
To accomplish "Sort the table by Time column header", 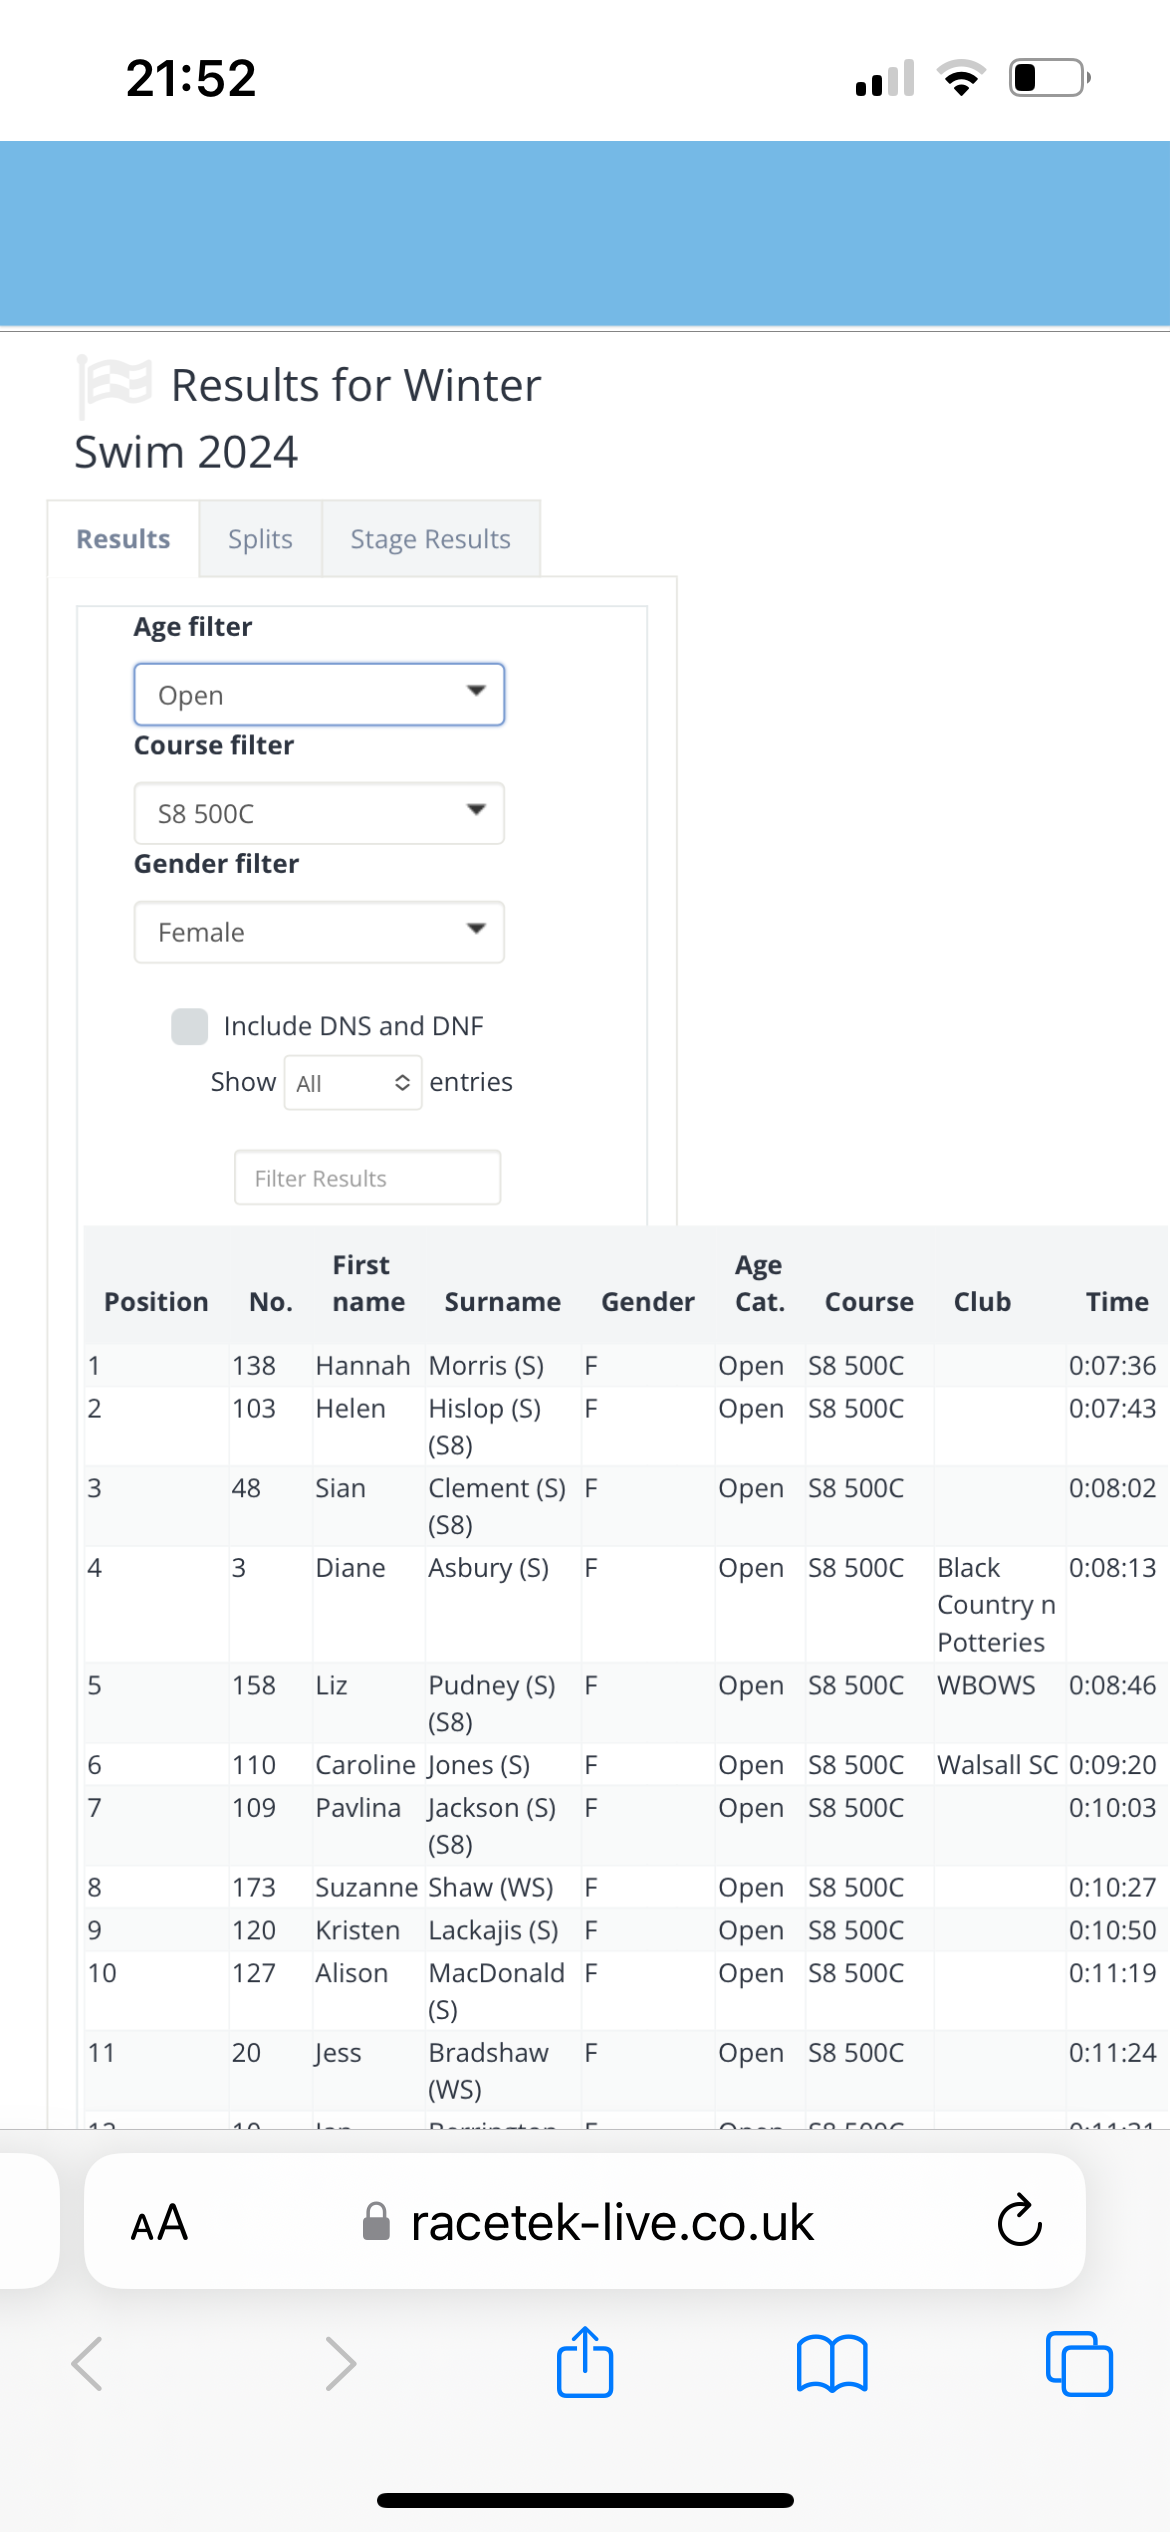I will tap(1117, 1301).
